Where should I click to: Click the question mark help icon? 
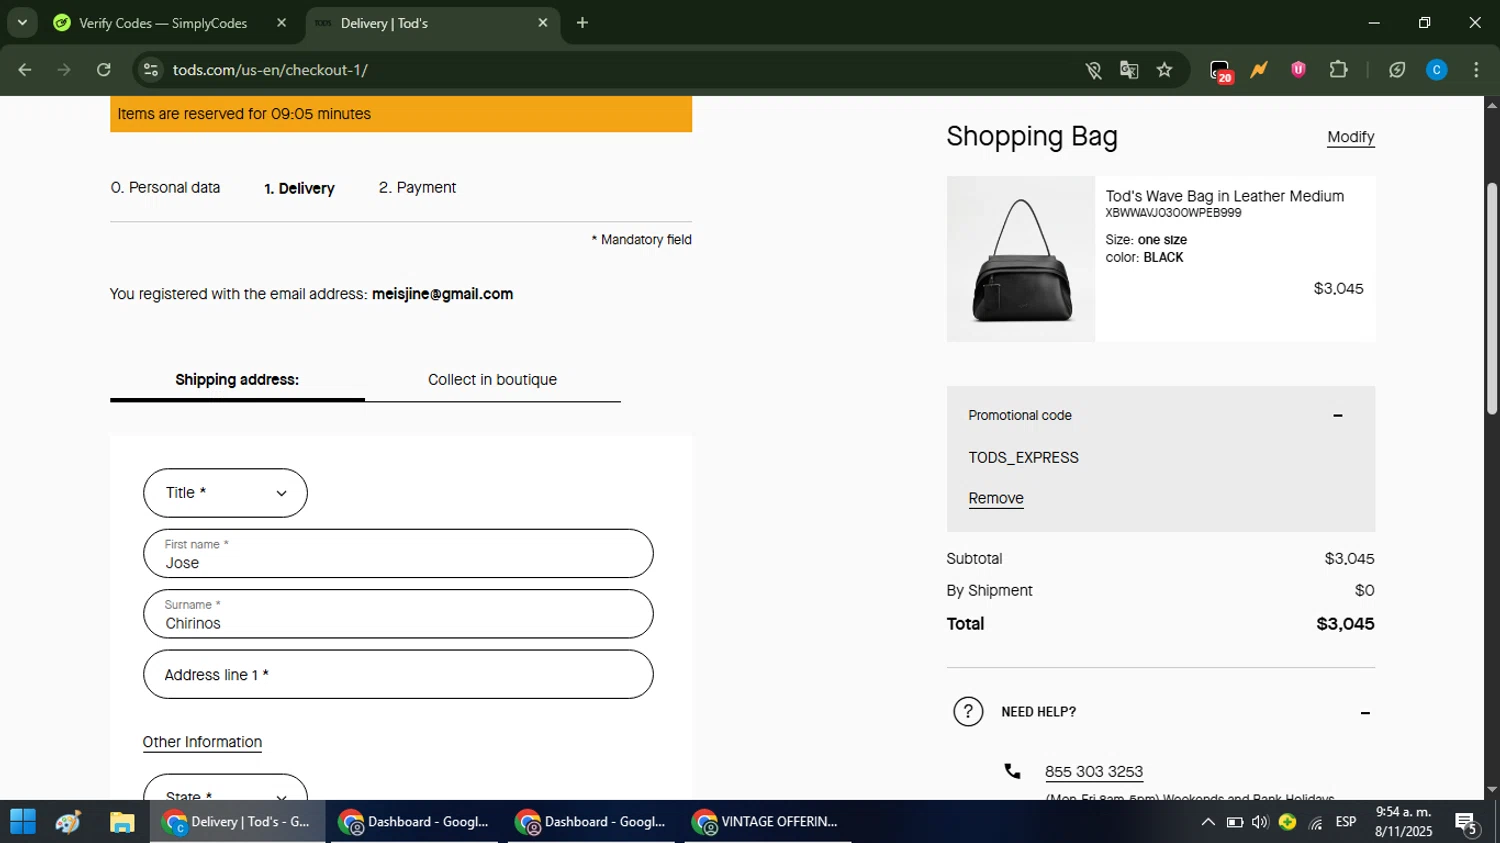click(968, 711)
